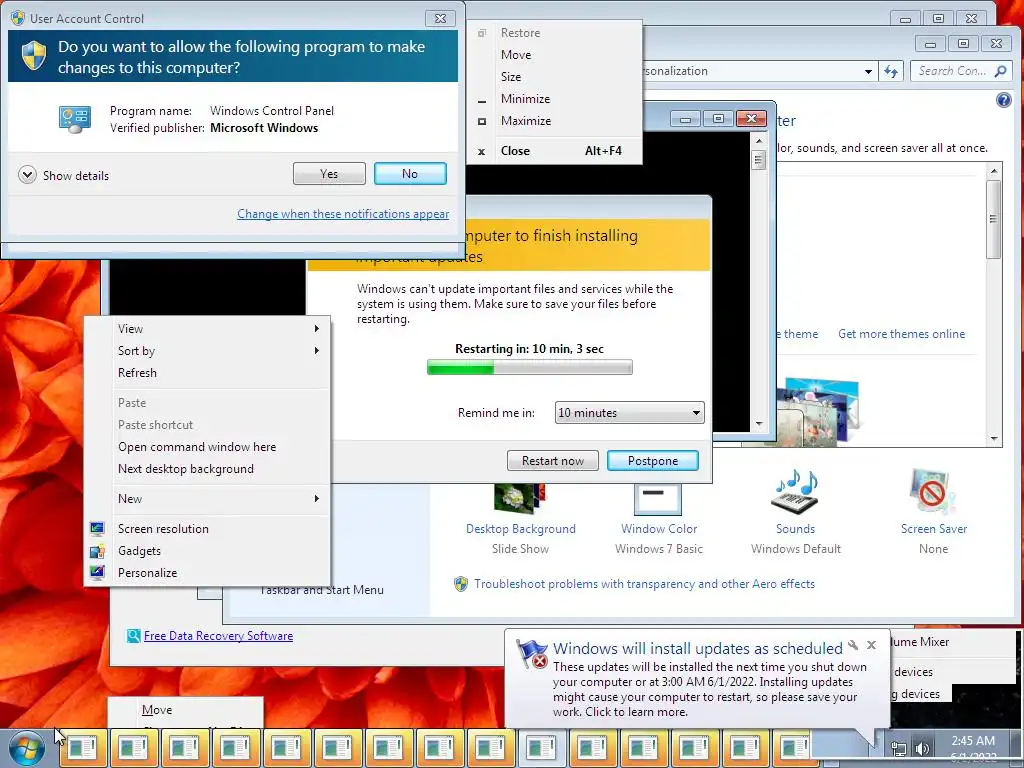The image size is (1024, 768).
Task: Open the Control Panel address bar dropdown arrow
Action: pyautogui.click(x=868, y=71)
